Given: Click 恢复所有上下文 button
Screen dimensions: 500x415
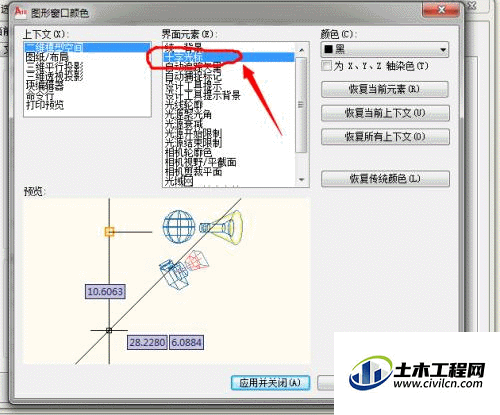Looking at the screenshot, I should point(385,137).
